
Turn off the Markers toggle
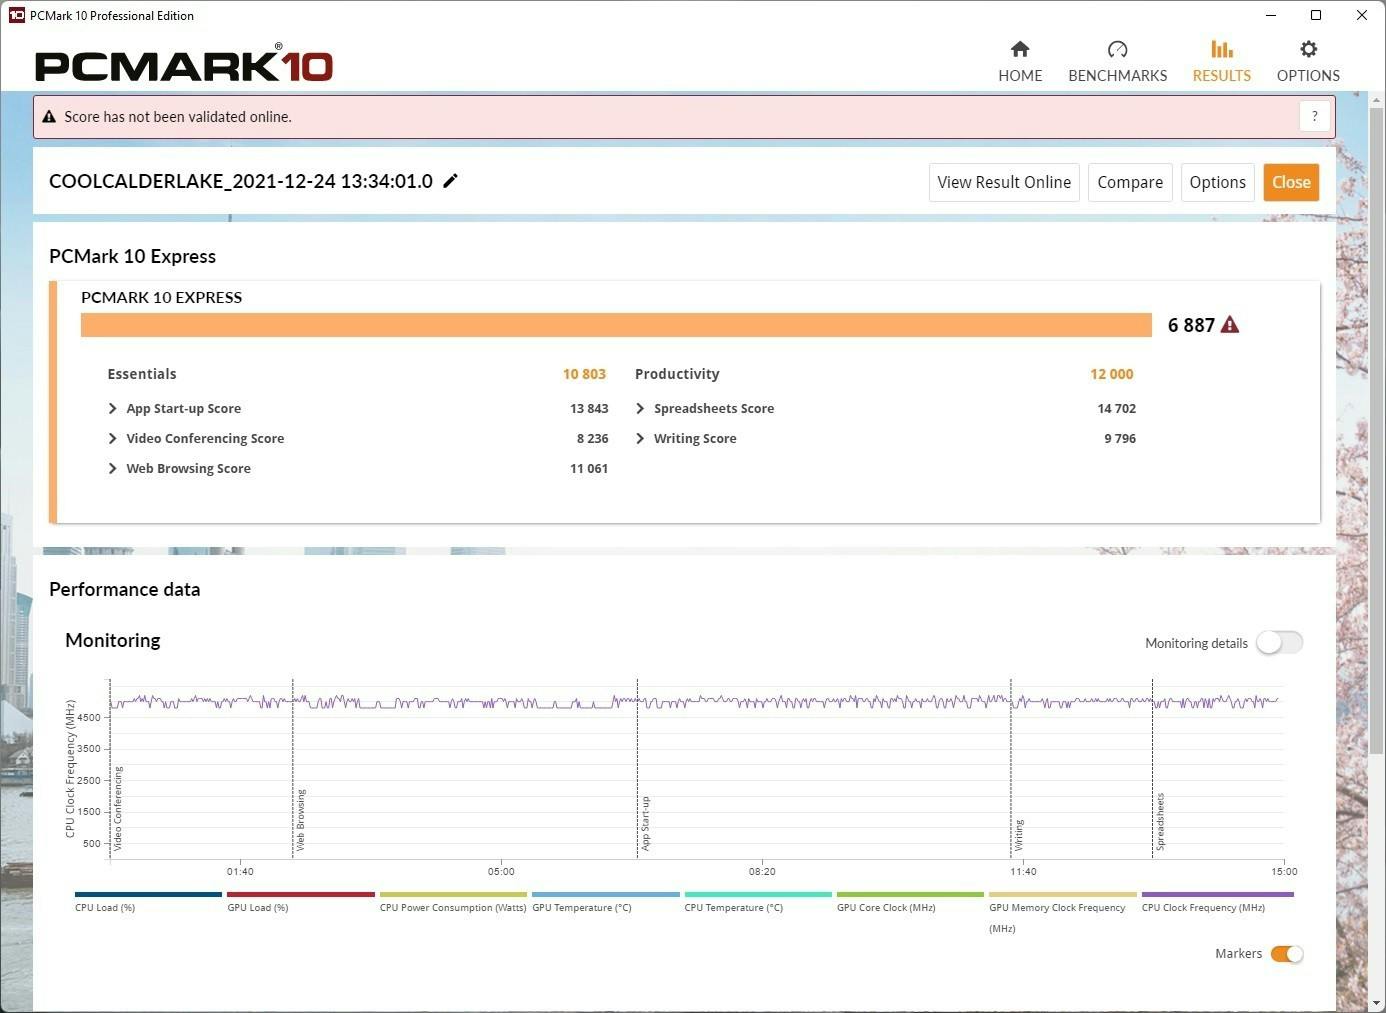click(x=1286, y=954)
